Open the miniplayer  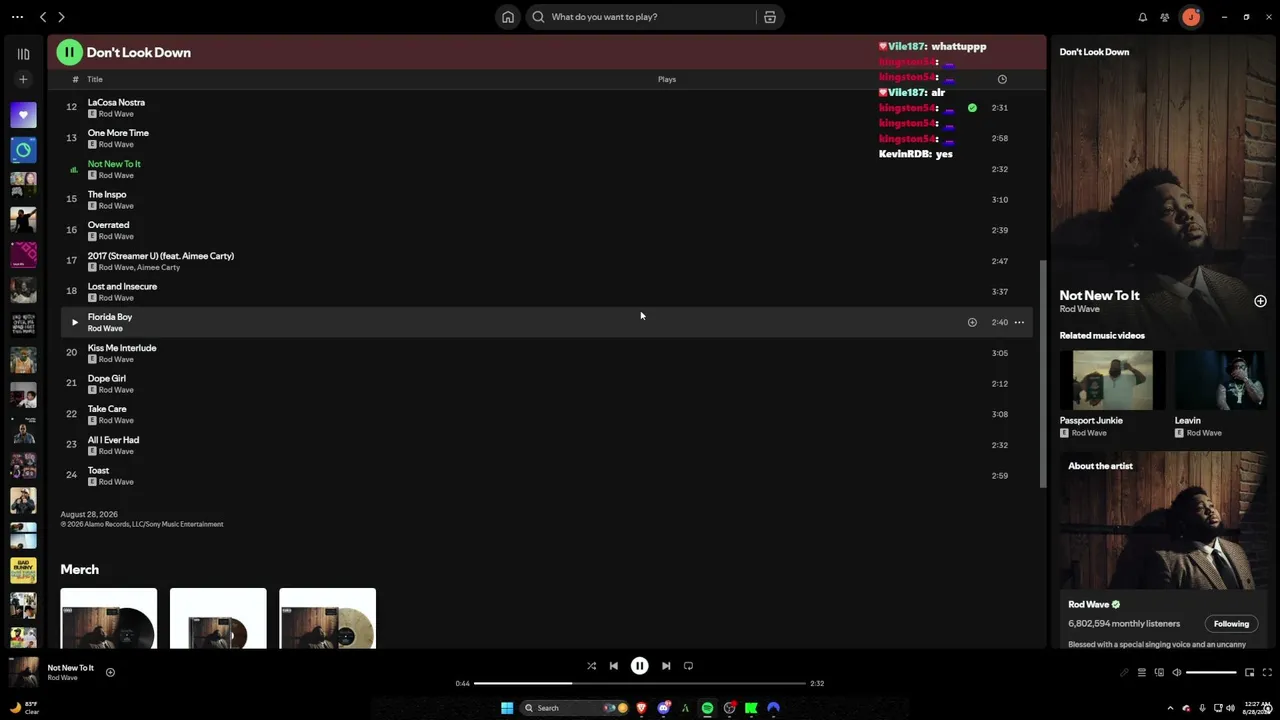1249,673
